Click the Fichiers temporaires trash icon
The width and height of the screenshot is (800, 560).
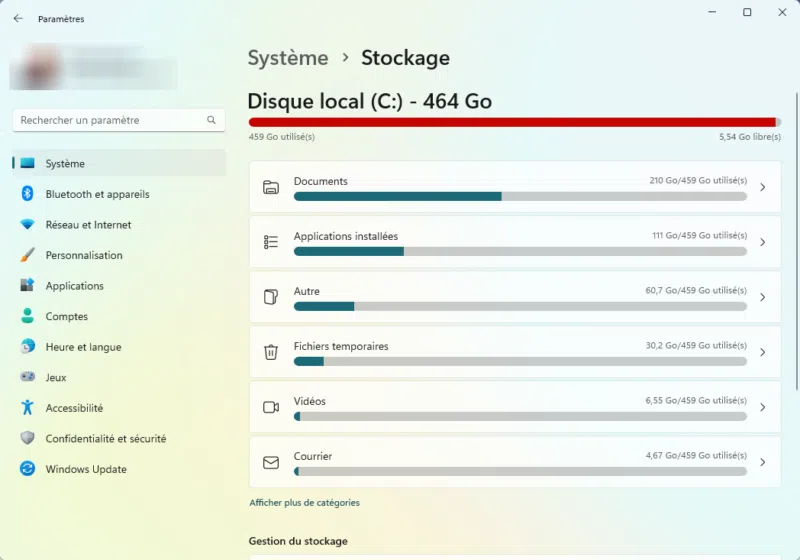coord(270,352)
